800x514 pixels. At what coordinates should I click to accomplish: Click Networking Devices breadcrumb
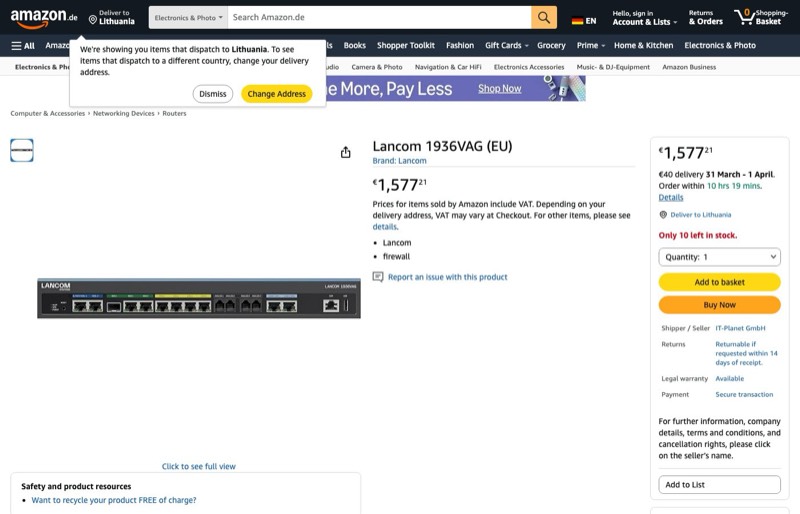[x=123, y=113]
